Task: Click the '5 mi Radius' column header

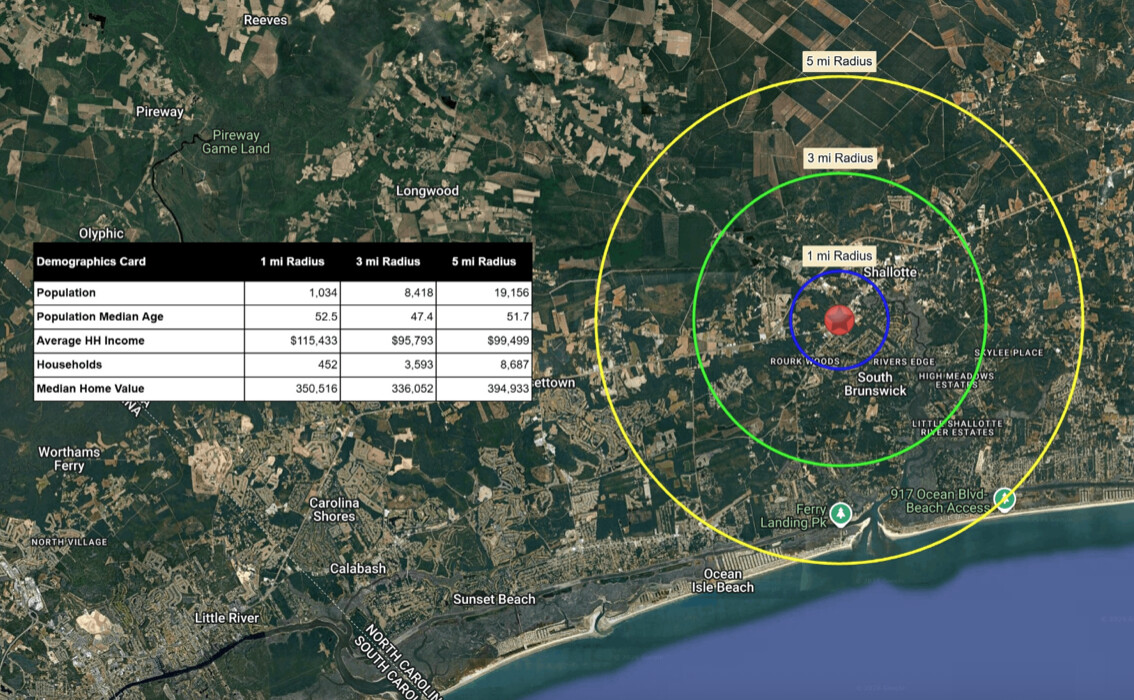Action: click(x=484, y=262)
